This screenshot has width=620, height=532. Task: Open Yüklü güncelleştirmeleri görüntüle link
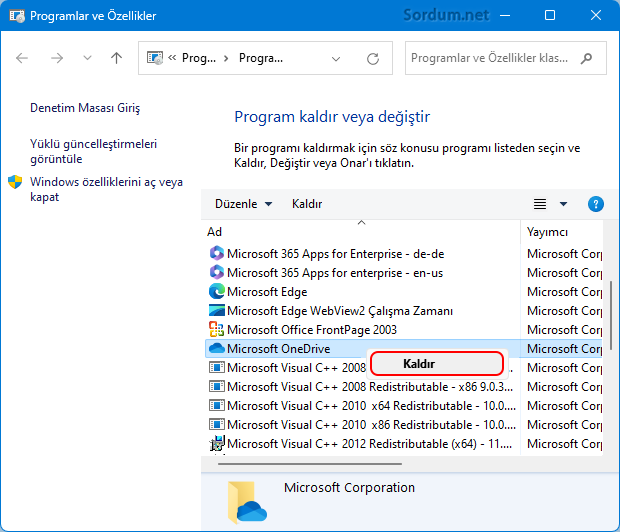[x=93, y=151]
